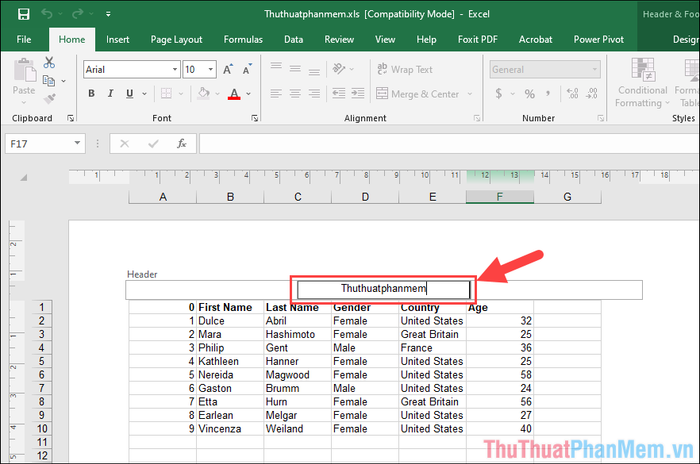Click the Paste button
This screenshot has width=700, height=464.
point(22,80)
